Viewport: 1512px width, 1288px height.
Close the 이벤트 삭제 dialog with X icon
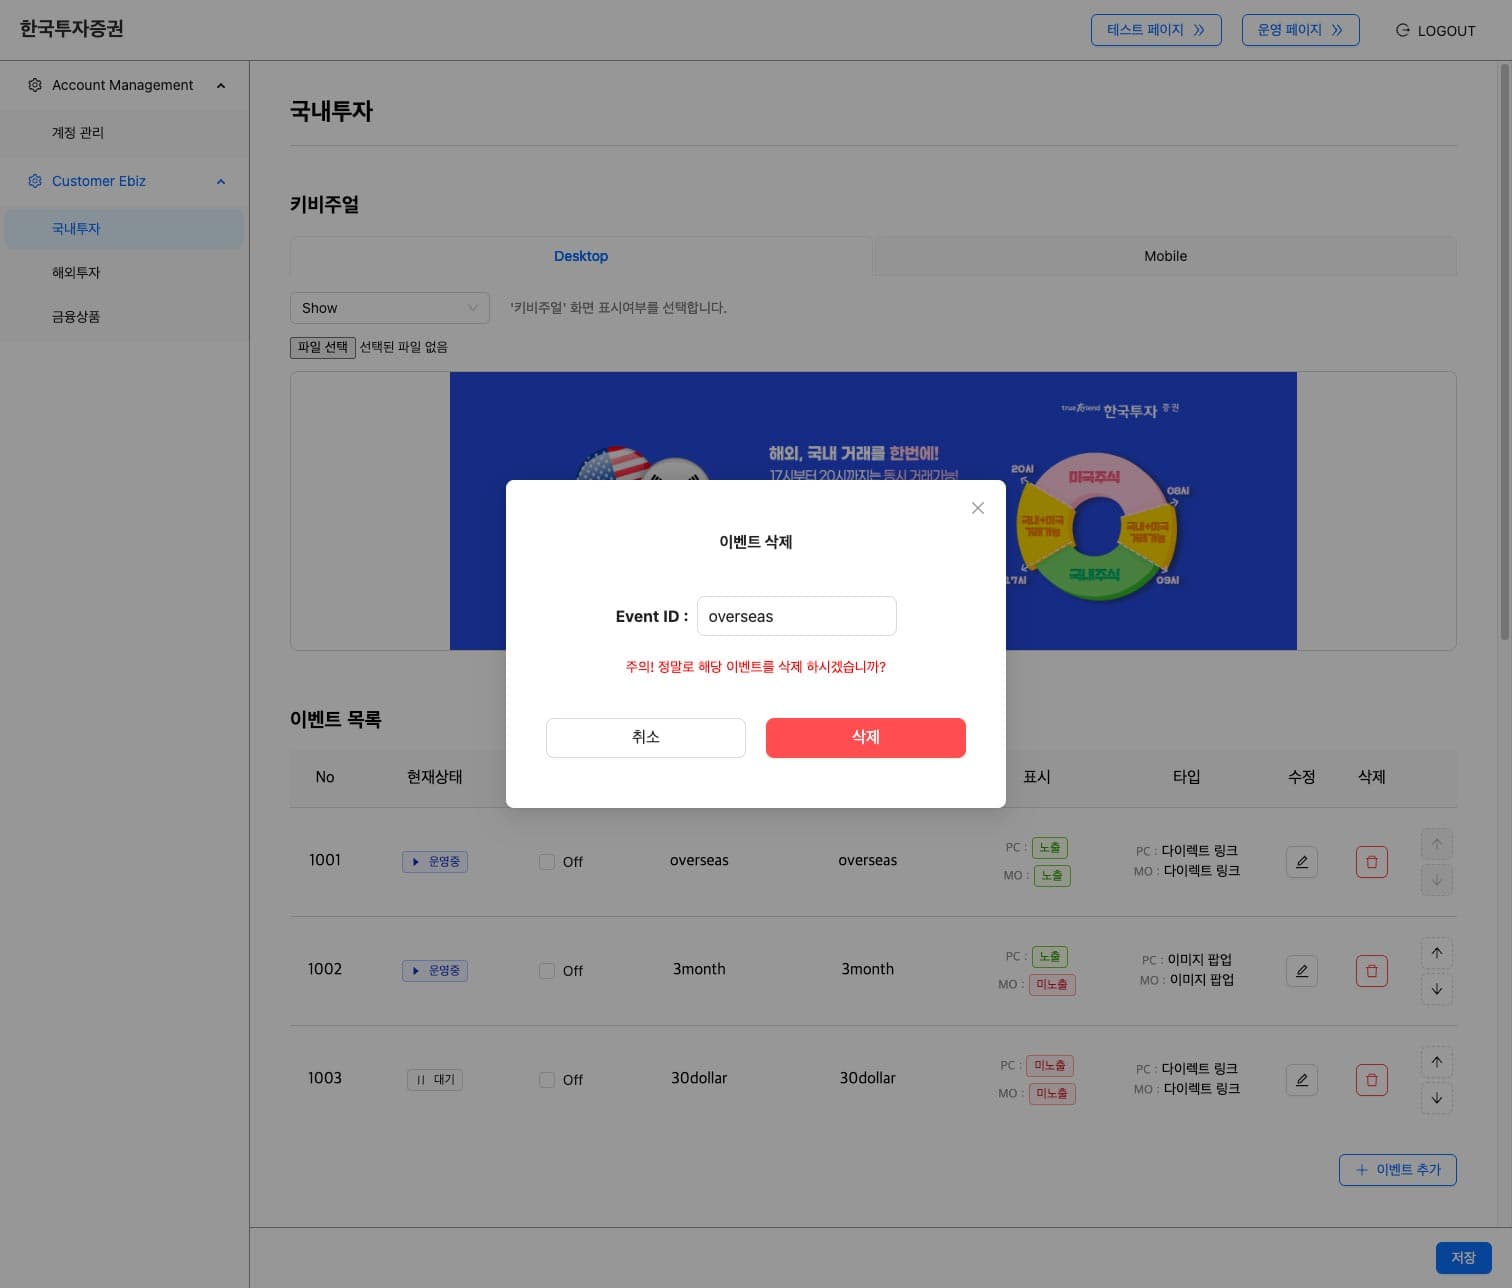pyautogui.click(x=978, y=508)
